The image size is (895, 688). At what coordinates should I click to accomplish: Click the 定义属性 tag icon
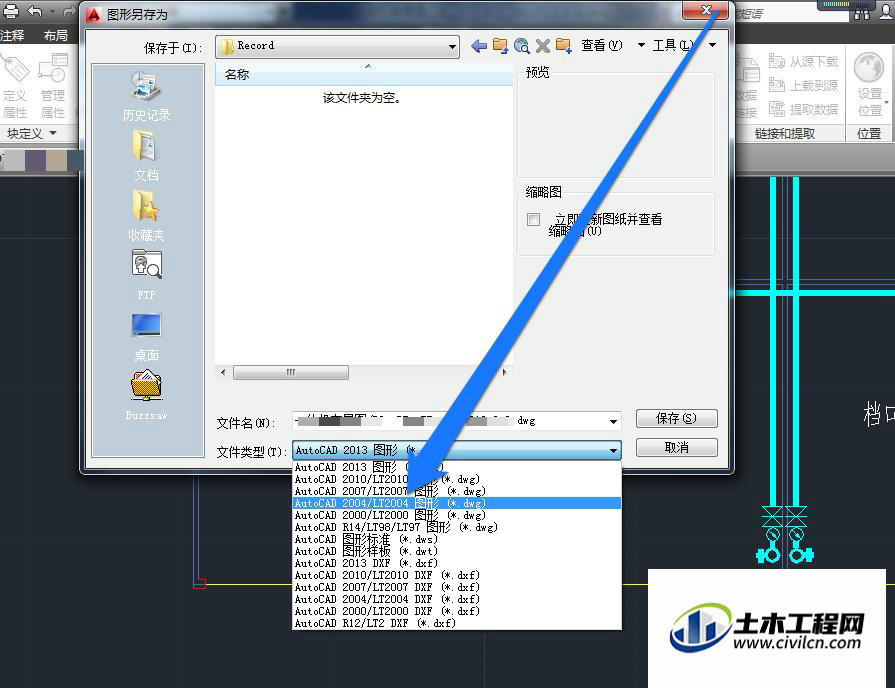(x=15, y=68)
